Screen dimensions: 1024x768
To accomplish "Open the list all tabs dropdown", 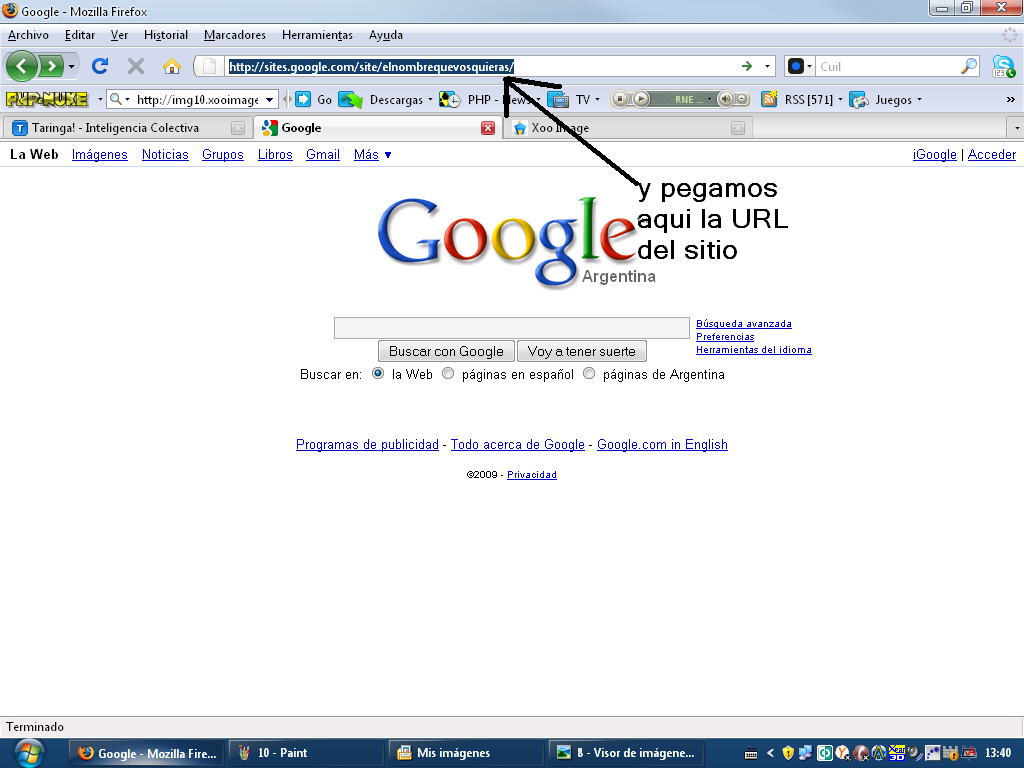I will click(x=1016, y=128).
